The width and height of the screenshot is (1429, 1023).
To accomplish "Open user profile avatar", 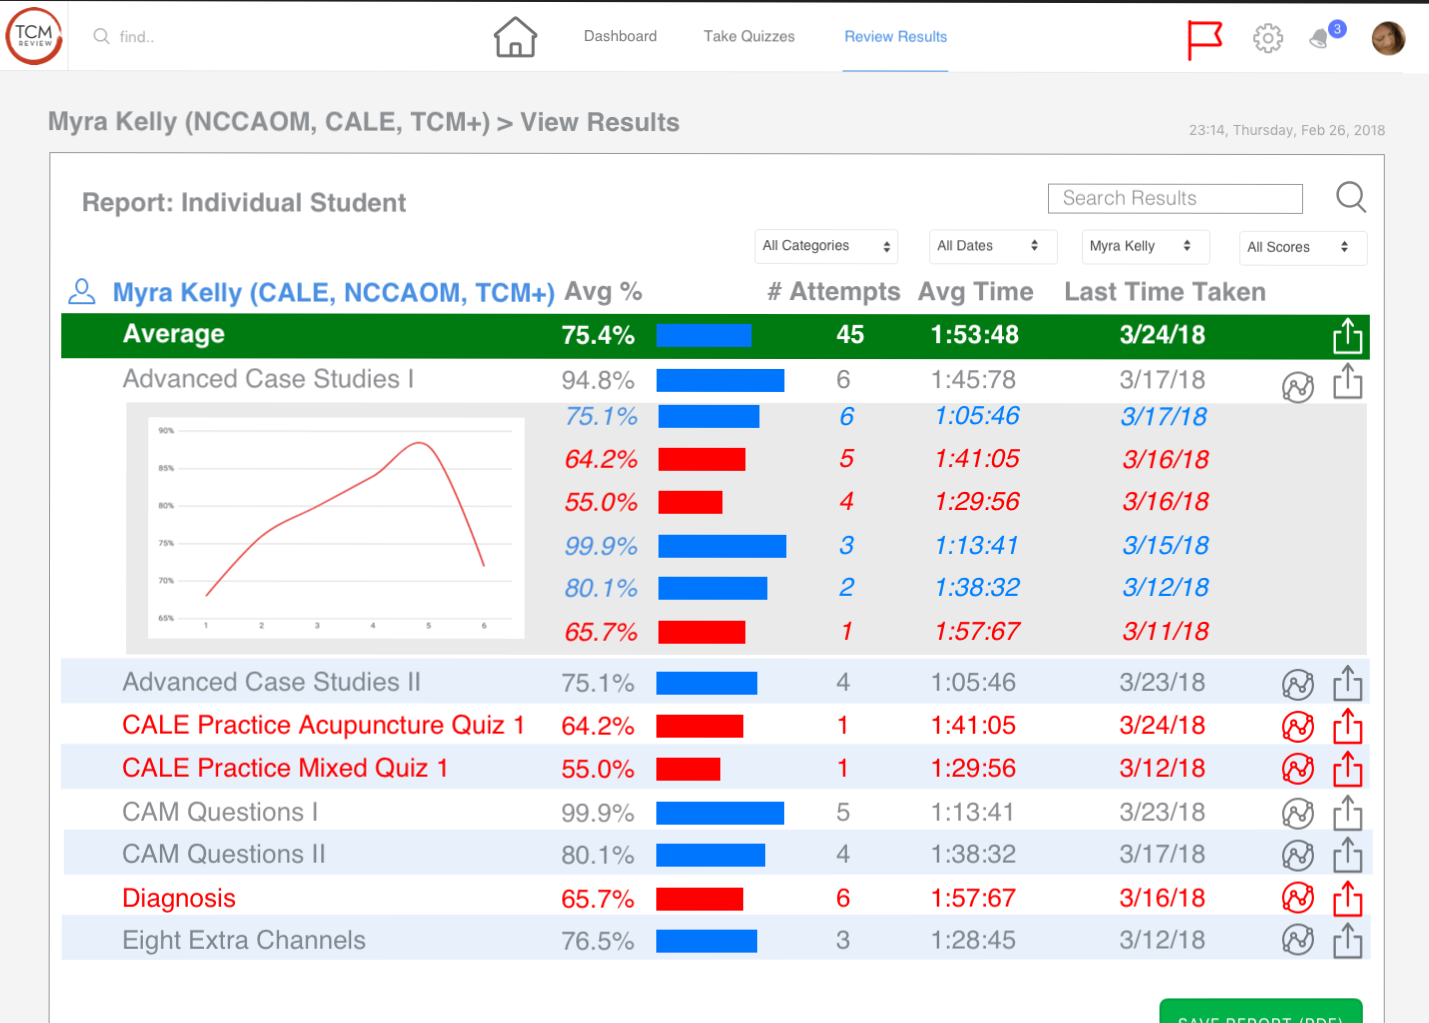I will tap(1388, 39).
